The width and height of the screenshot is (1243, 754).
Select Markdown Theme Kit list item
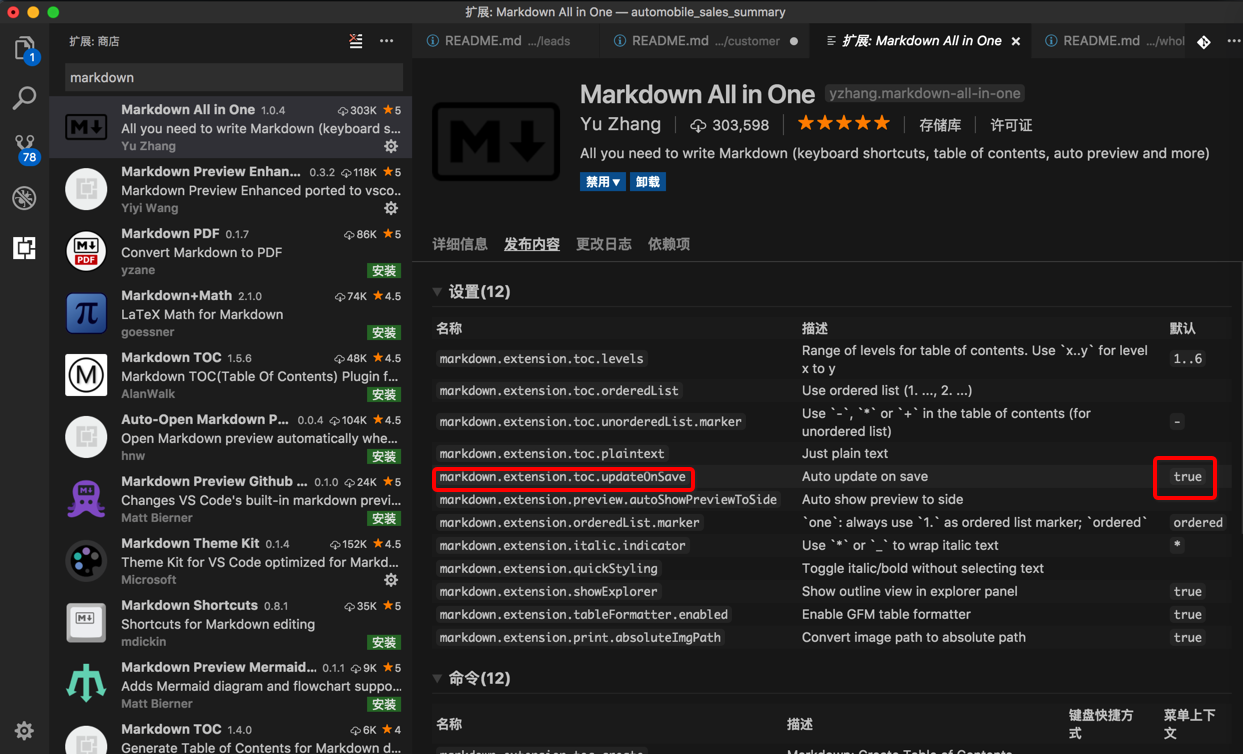click(x=231, y=561)
